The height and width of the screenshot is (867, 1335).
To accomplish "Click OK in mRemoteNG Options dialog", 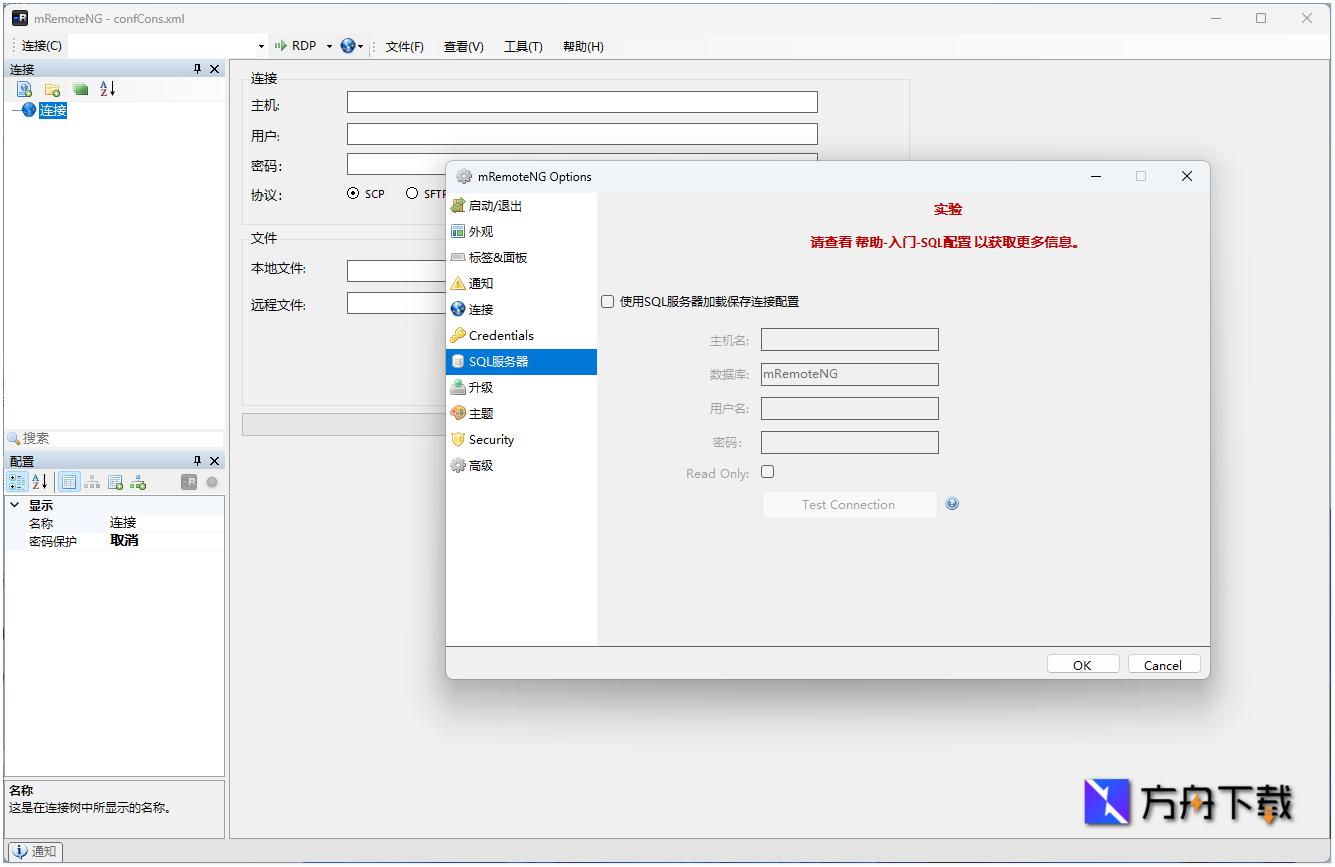I will tap(1082, 665).
